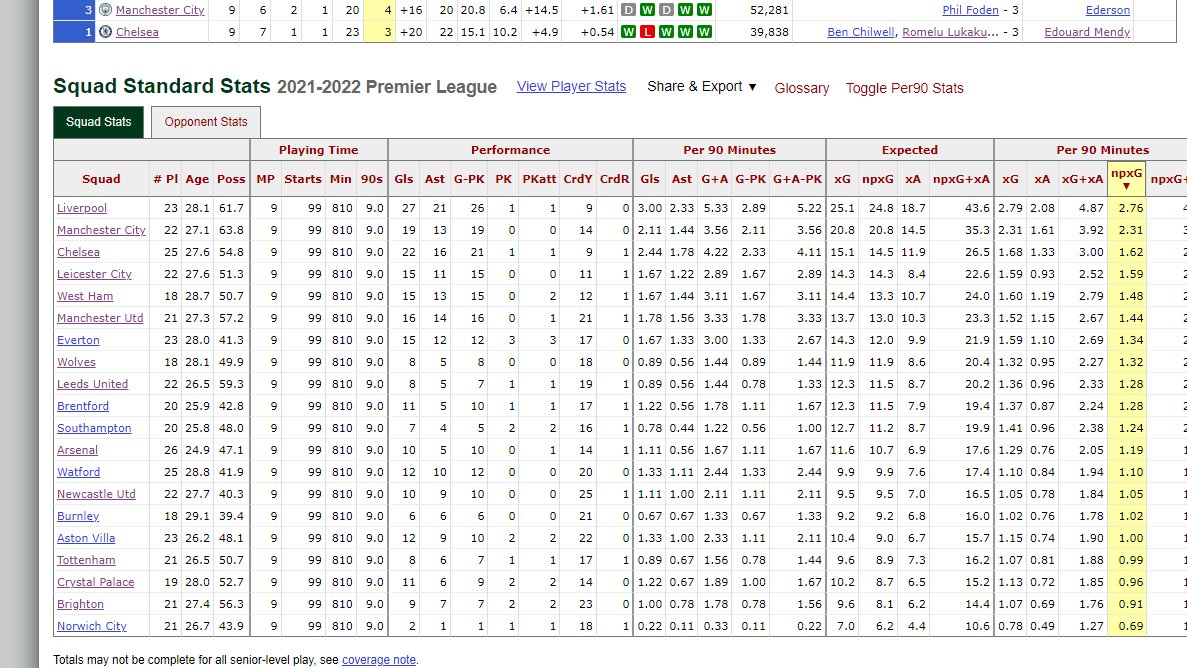The image size is (1187, 668).
Task: Sort by the highlighted npxG column header
Action: point(1126,179)
